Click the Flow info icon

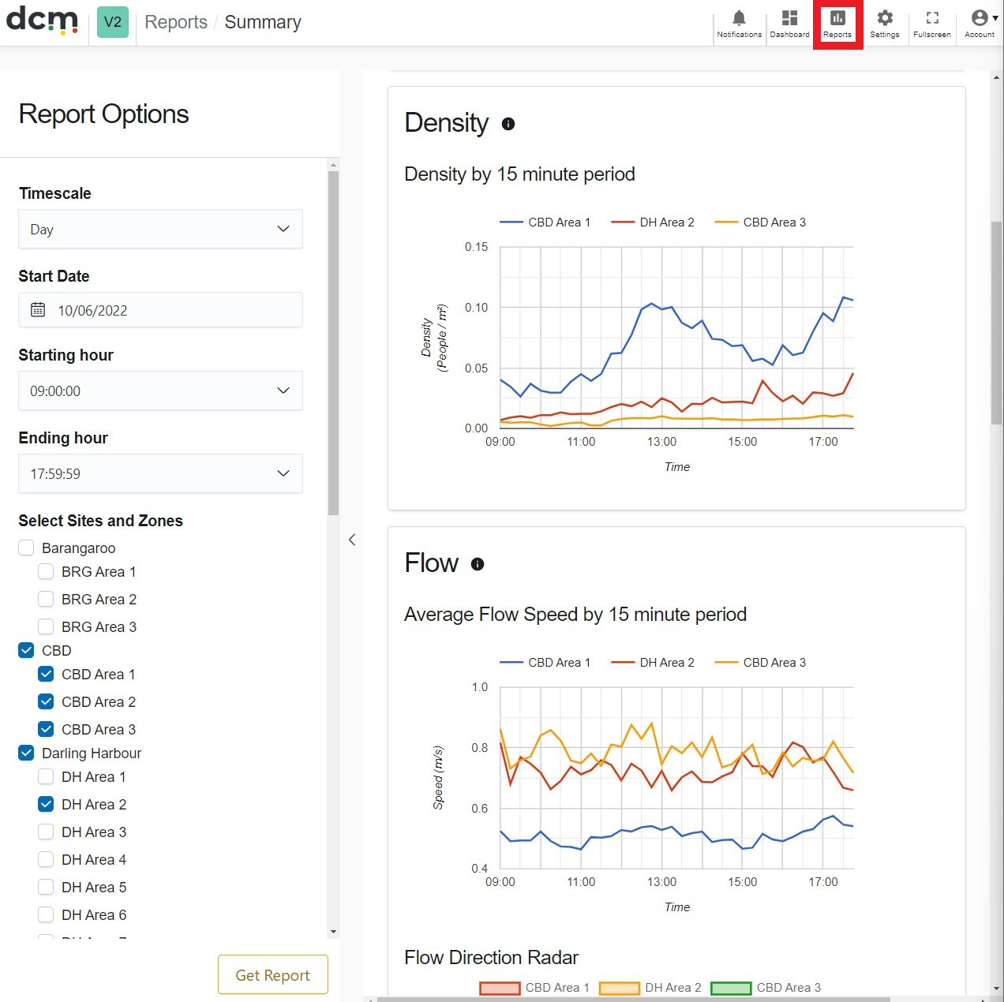[x=477, y=564]
